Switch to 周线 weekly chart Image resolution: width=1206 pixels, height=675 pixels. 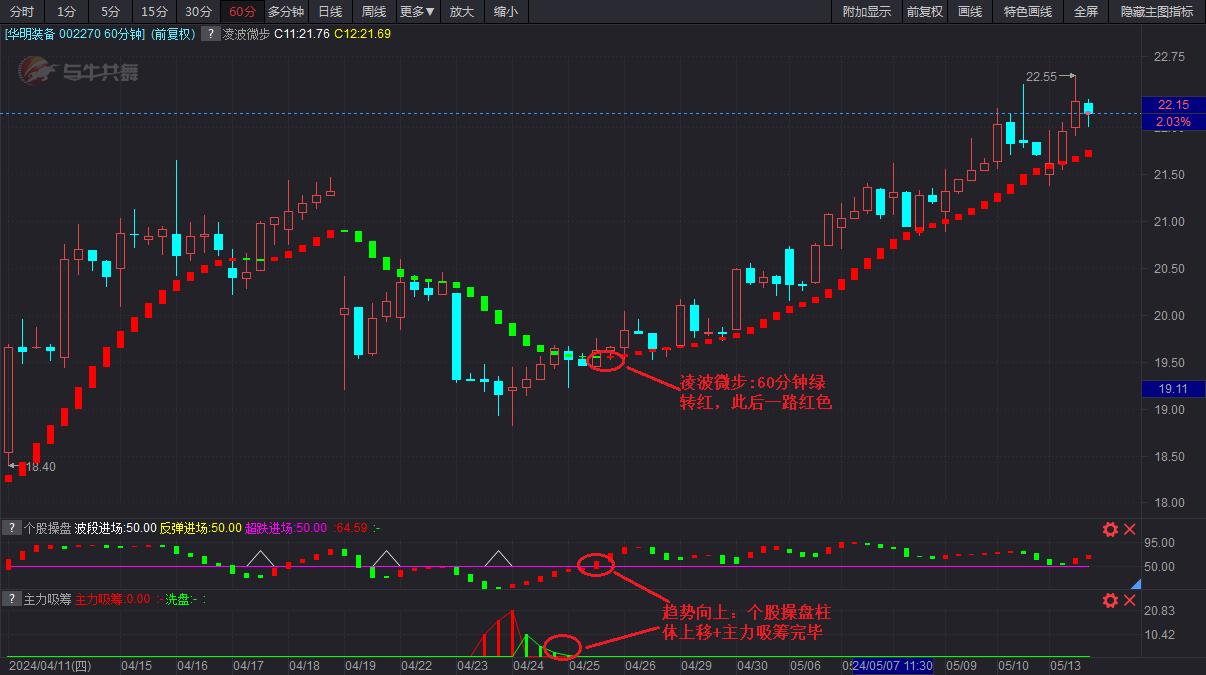coord(374,12)
